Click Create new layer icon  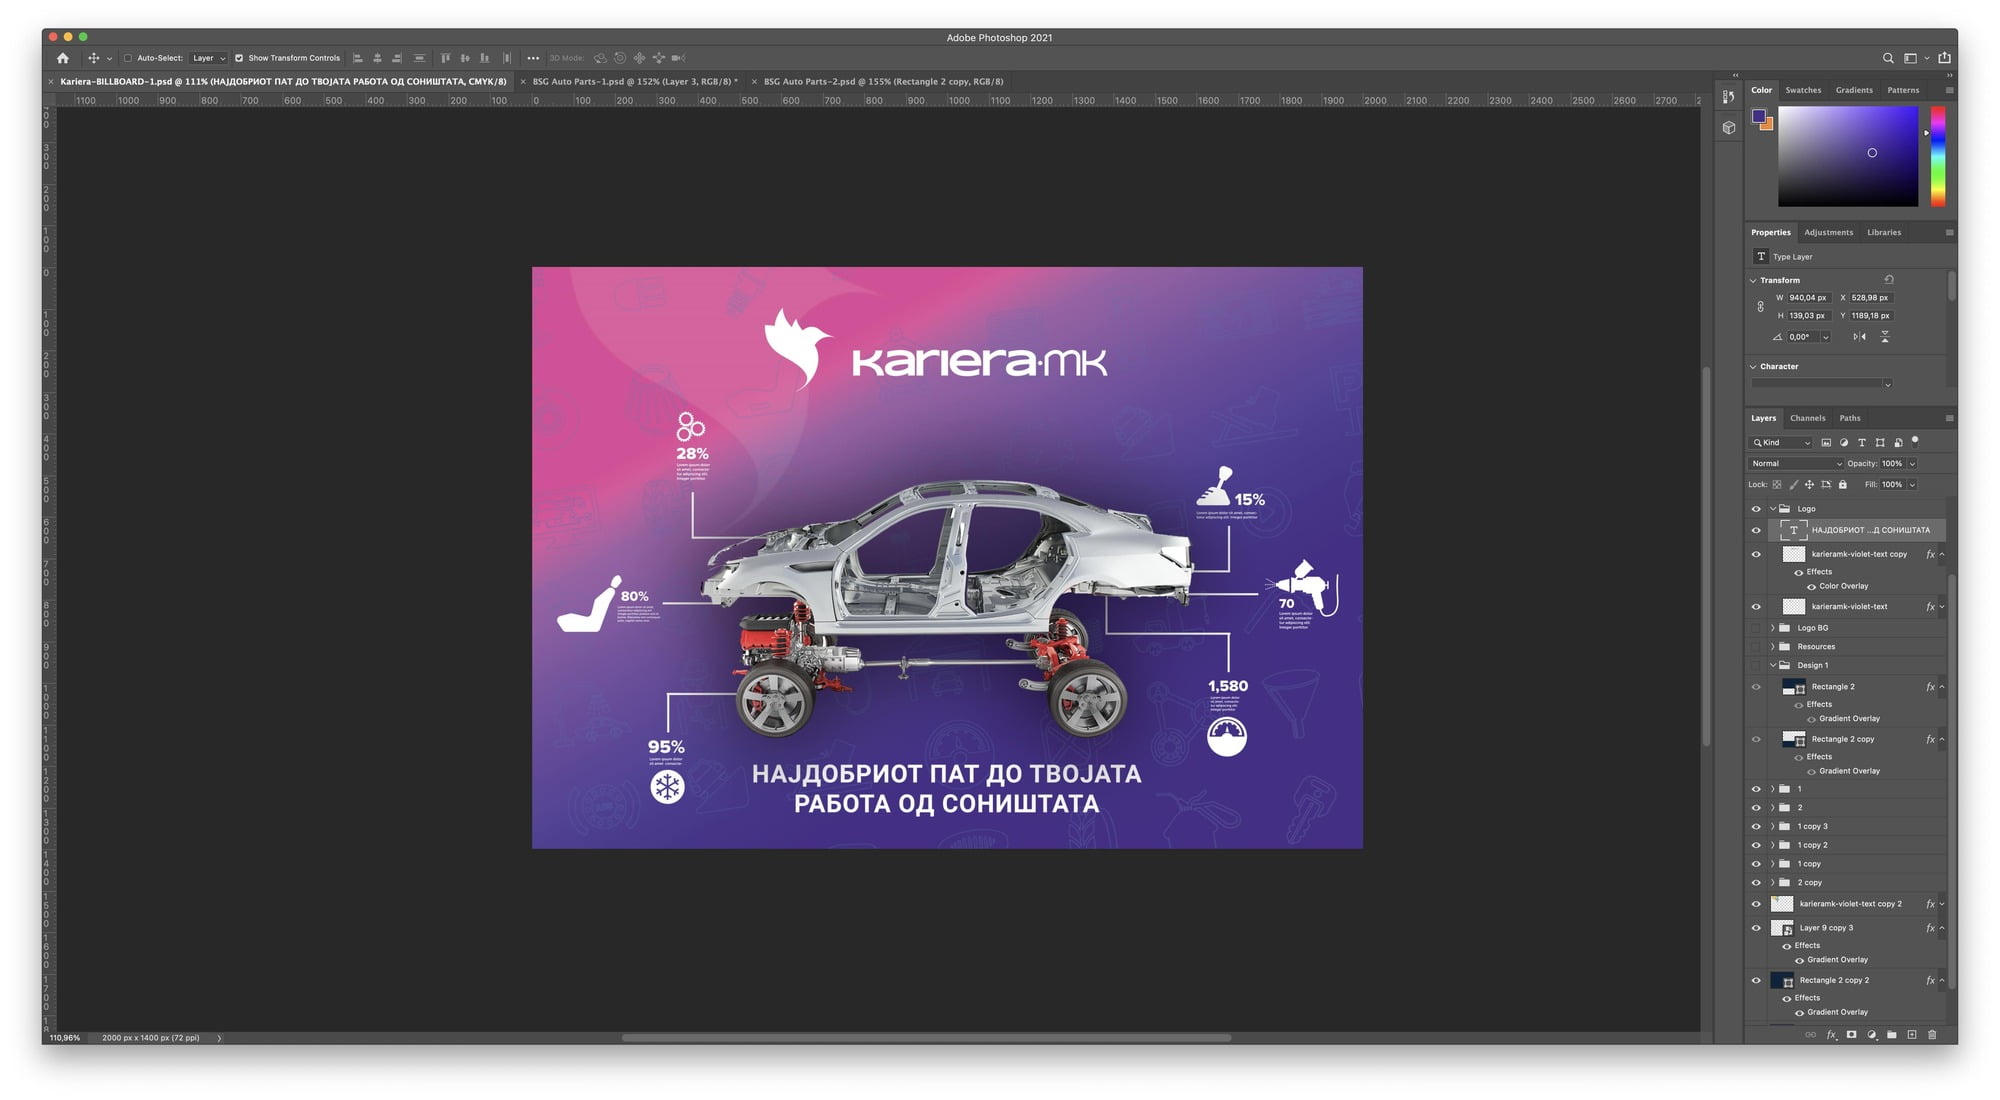click(x=1911, y=1035)
